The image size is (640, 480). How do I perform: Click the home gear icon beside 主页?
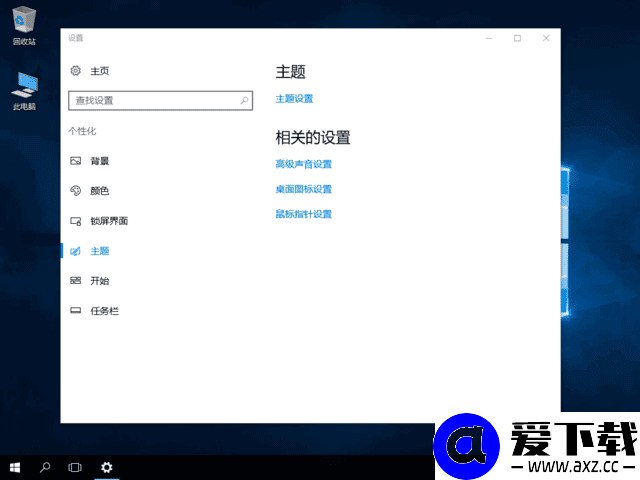[76, 71]
